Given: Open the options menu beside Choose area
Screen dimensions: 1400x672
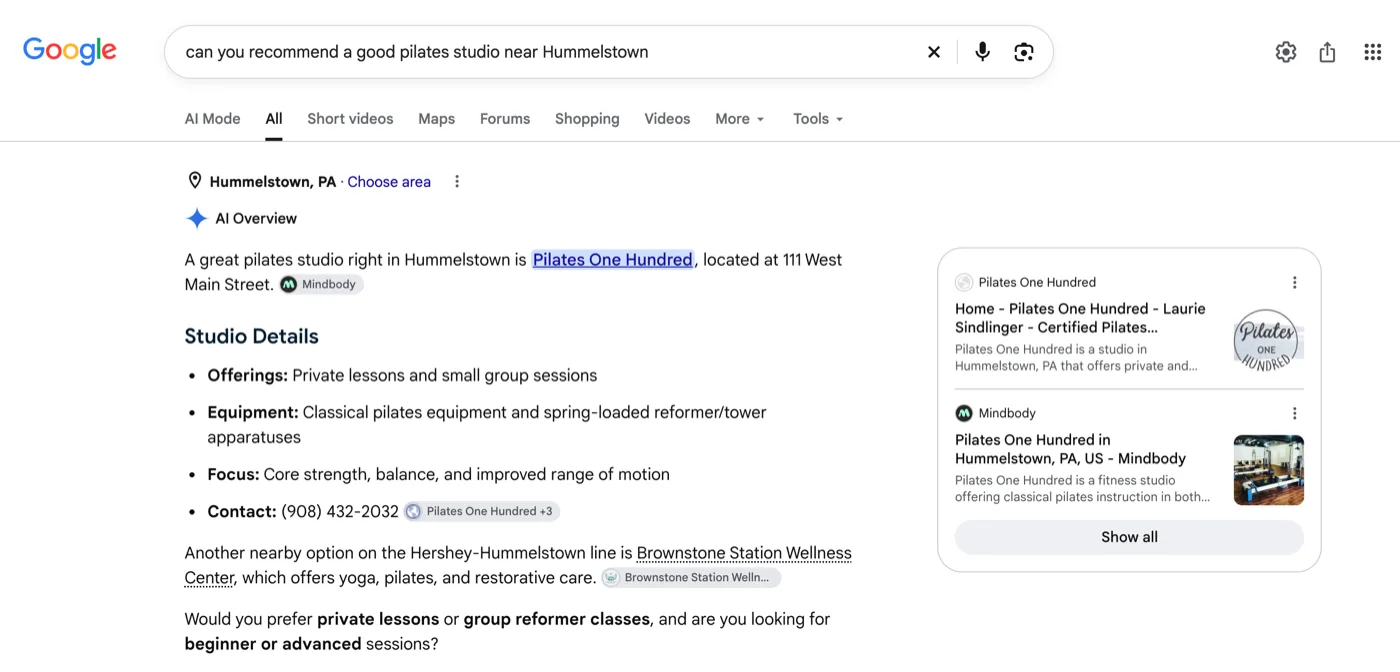Looking at the screenshot, I should pyautogui.click(x=457, y=182).
